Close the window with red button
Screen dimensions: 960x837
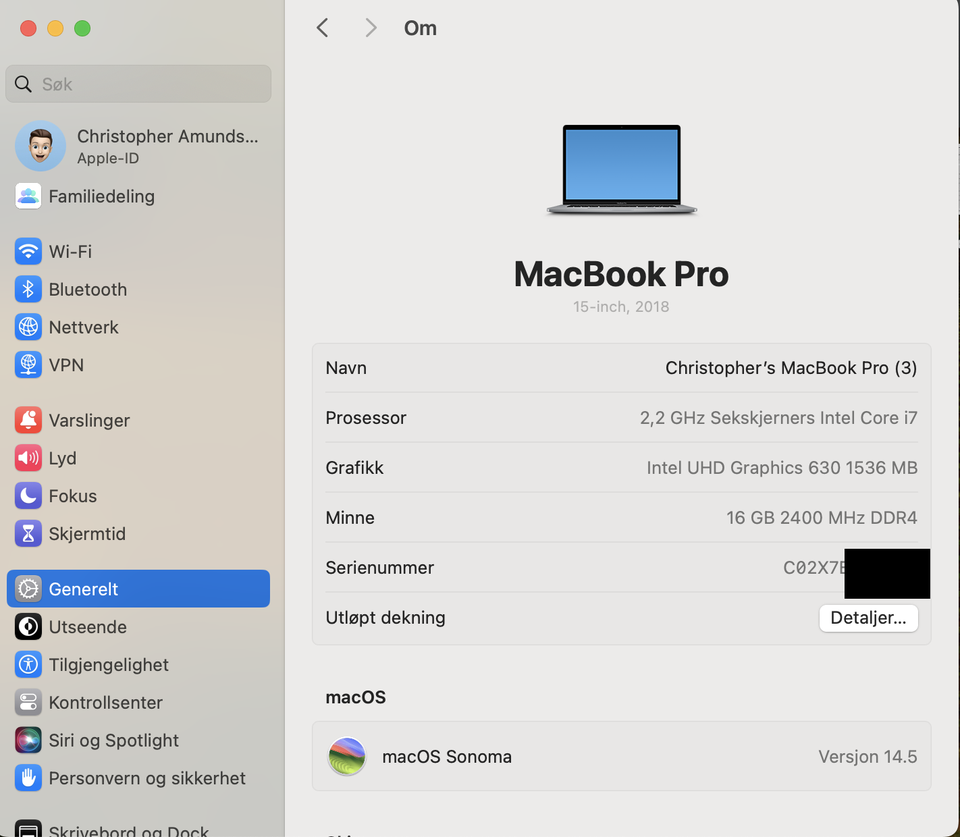28,28
